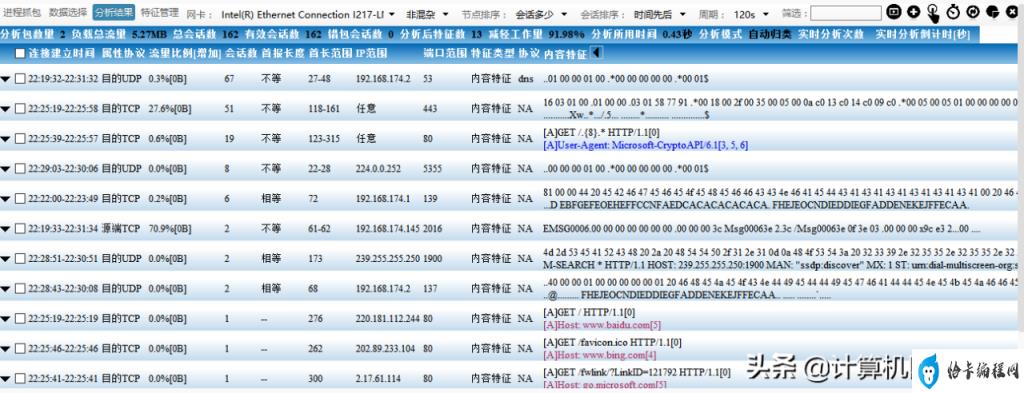
Task: Switch to the 特征管理 tab
Action: coord(159,12)
